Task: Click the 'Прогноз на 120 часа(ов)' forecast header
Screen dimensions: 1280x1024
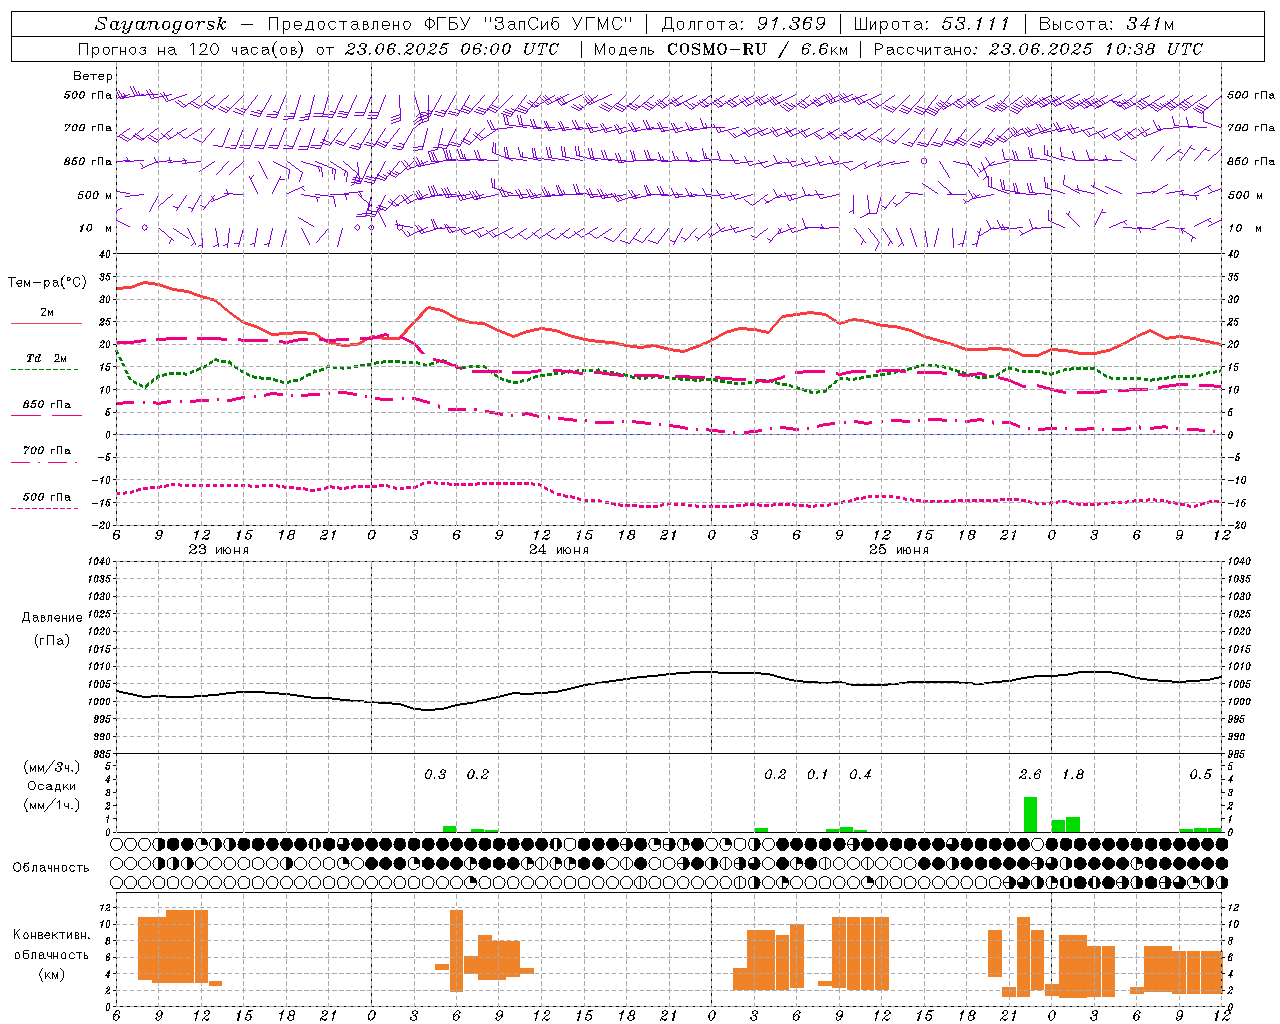Action: (x=192, y=49)
